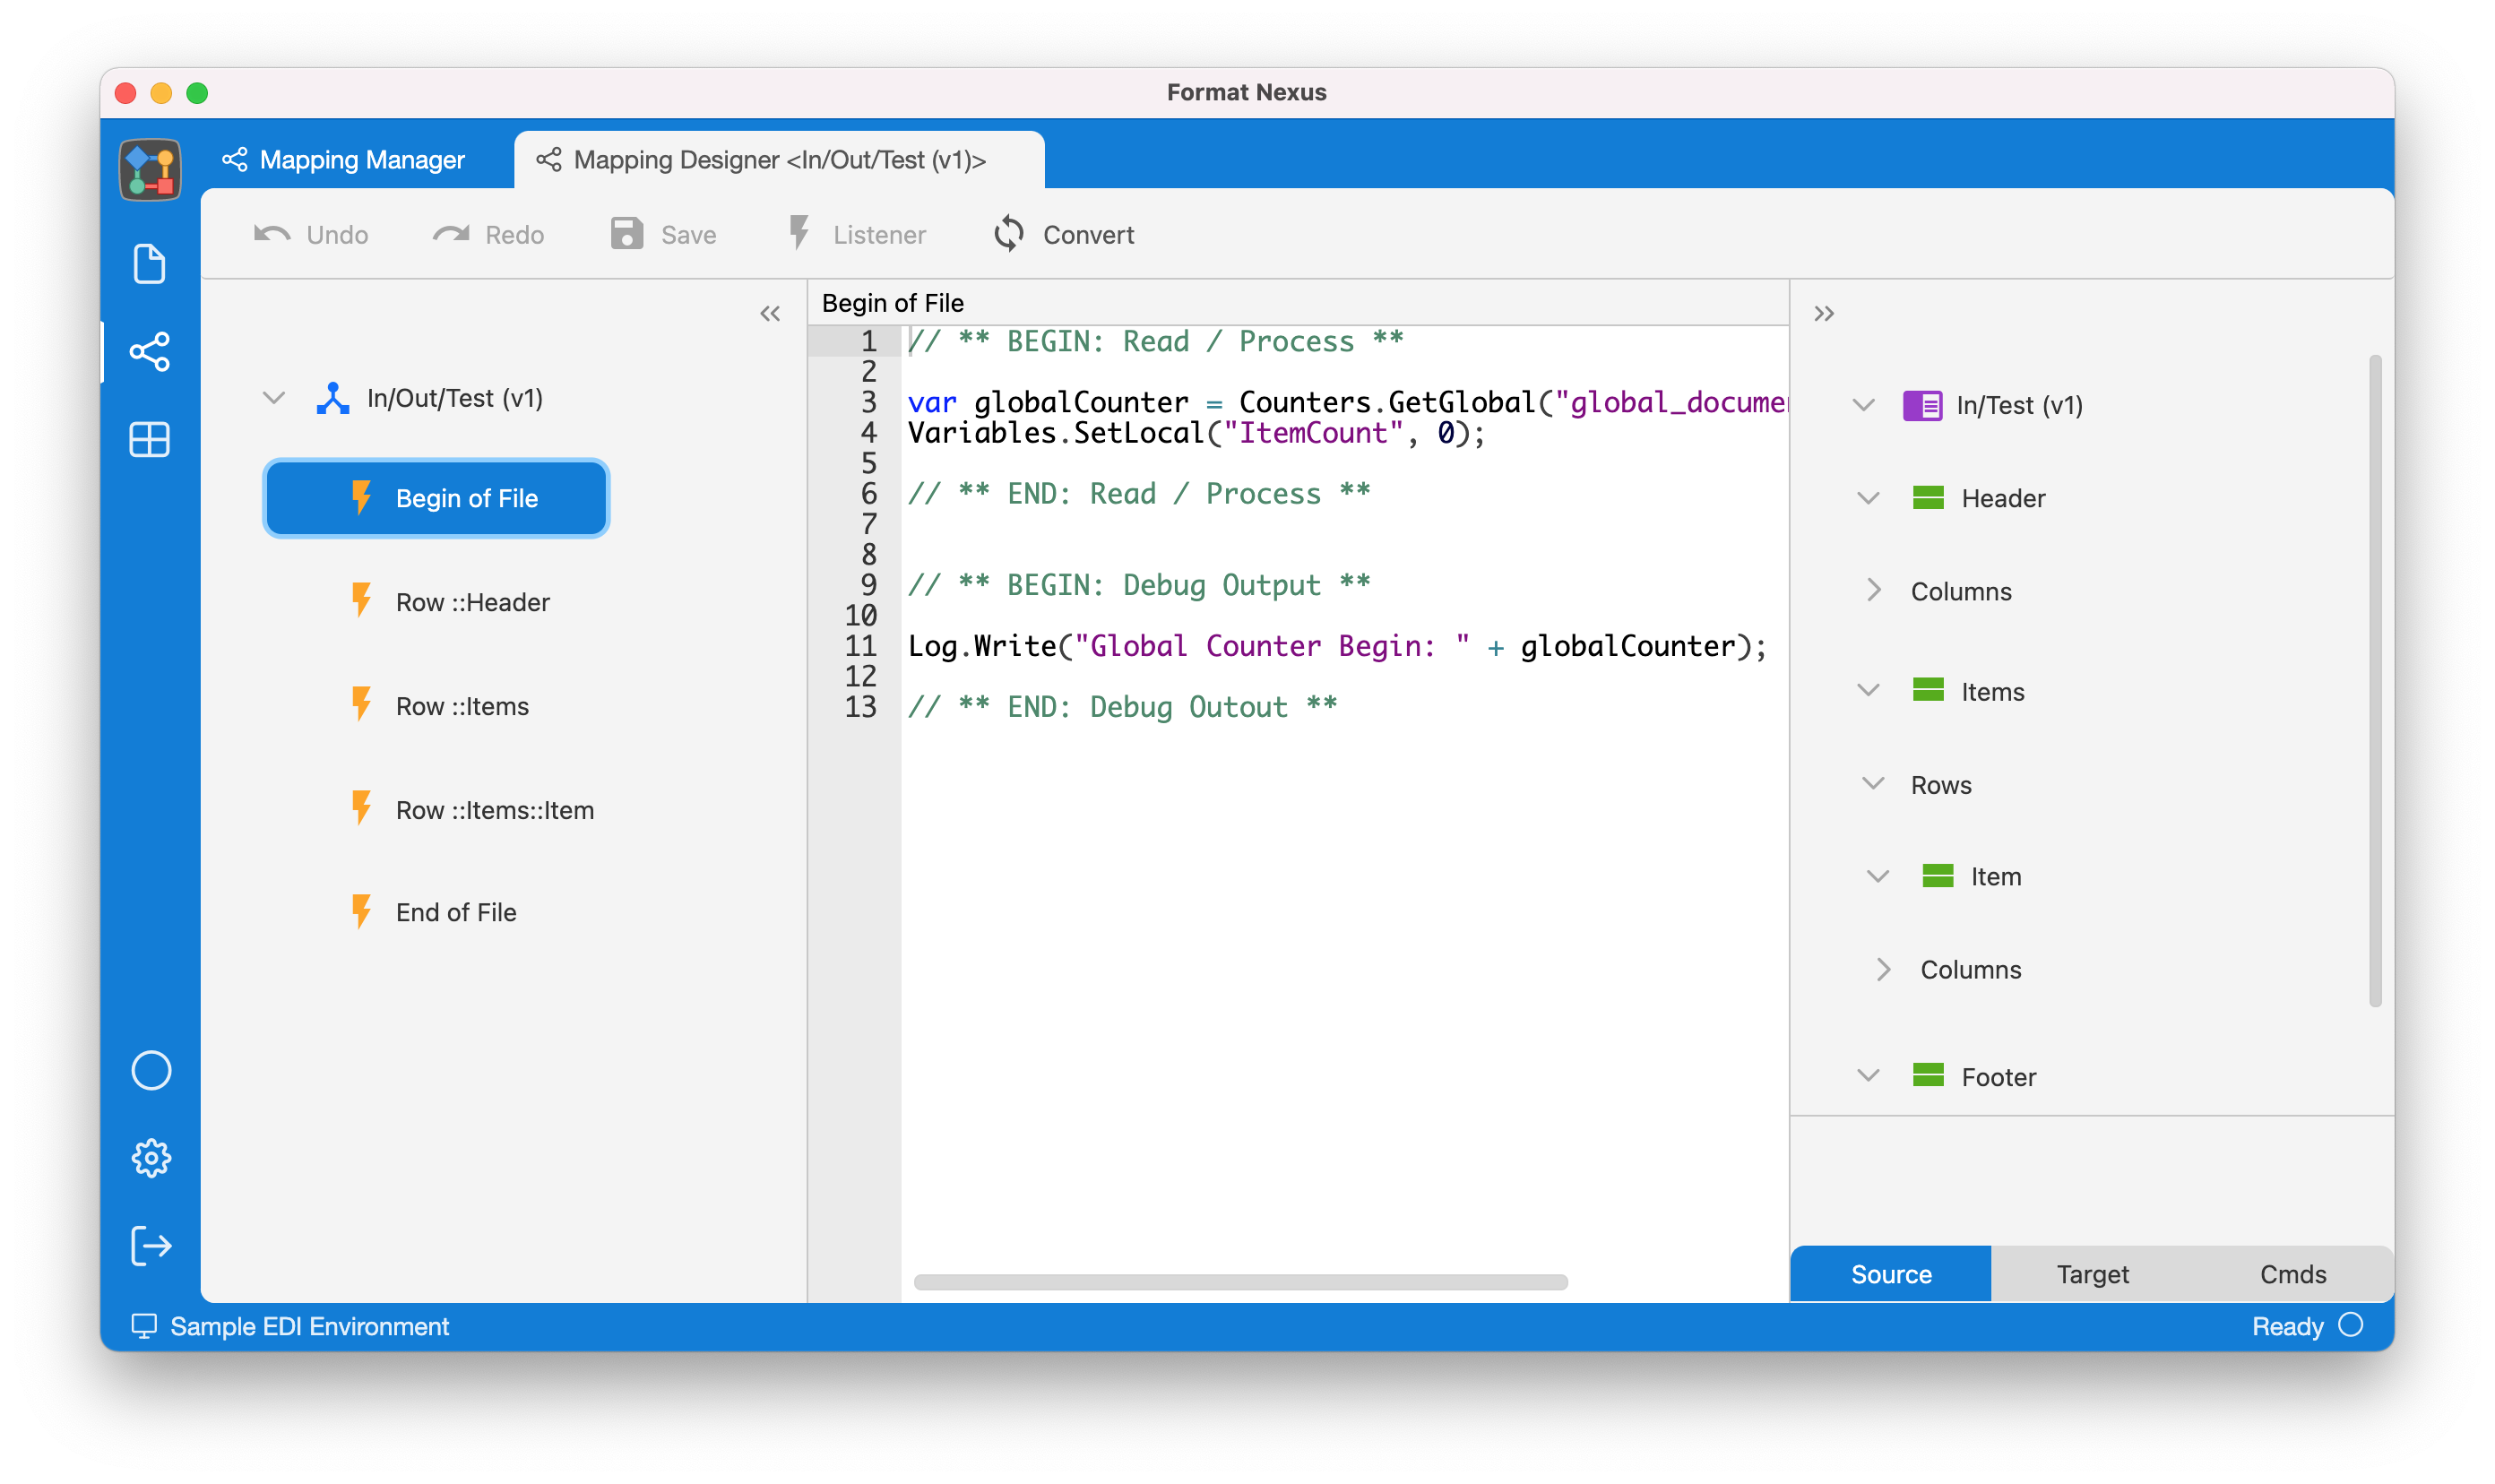Click the green Header segment icon
This screenshot has width=2495, height=1484.
[1928, 497]
